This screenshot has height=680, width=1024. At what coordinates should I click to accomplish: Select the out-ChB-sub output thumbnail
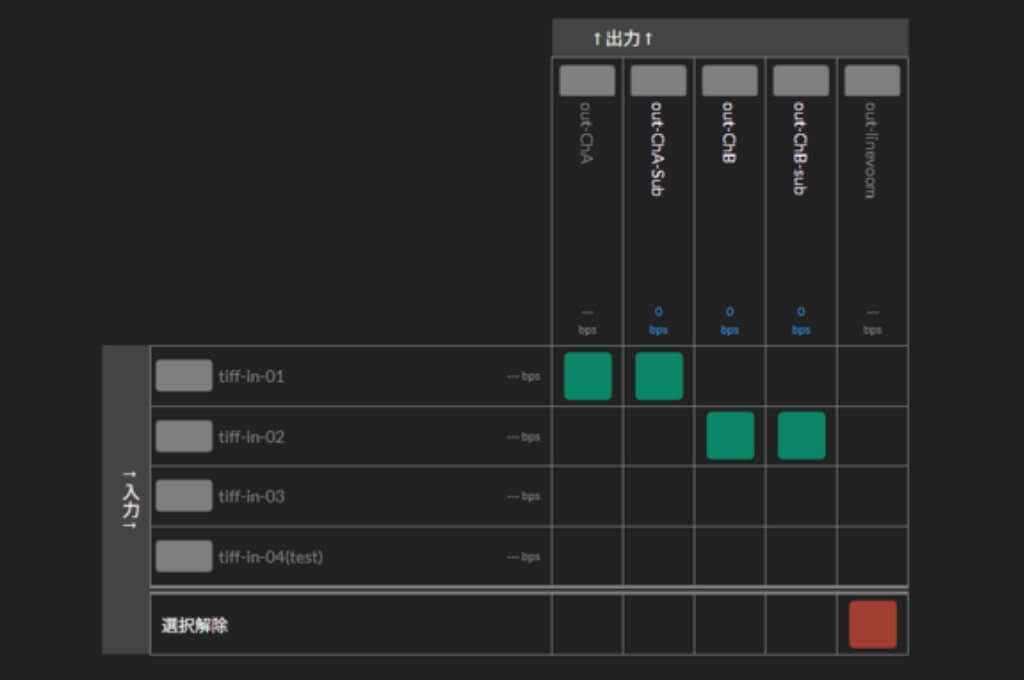click(800, 81)
